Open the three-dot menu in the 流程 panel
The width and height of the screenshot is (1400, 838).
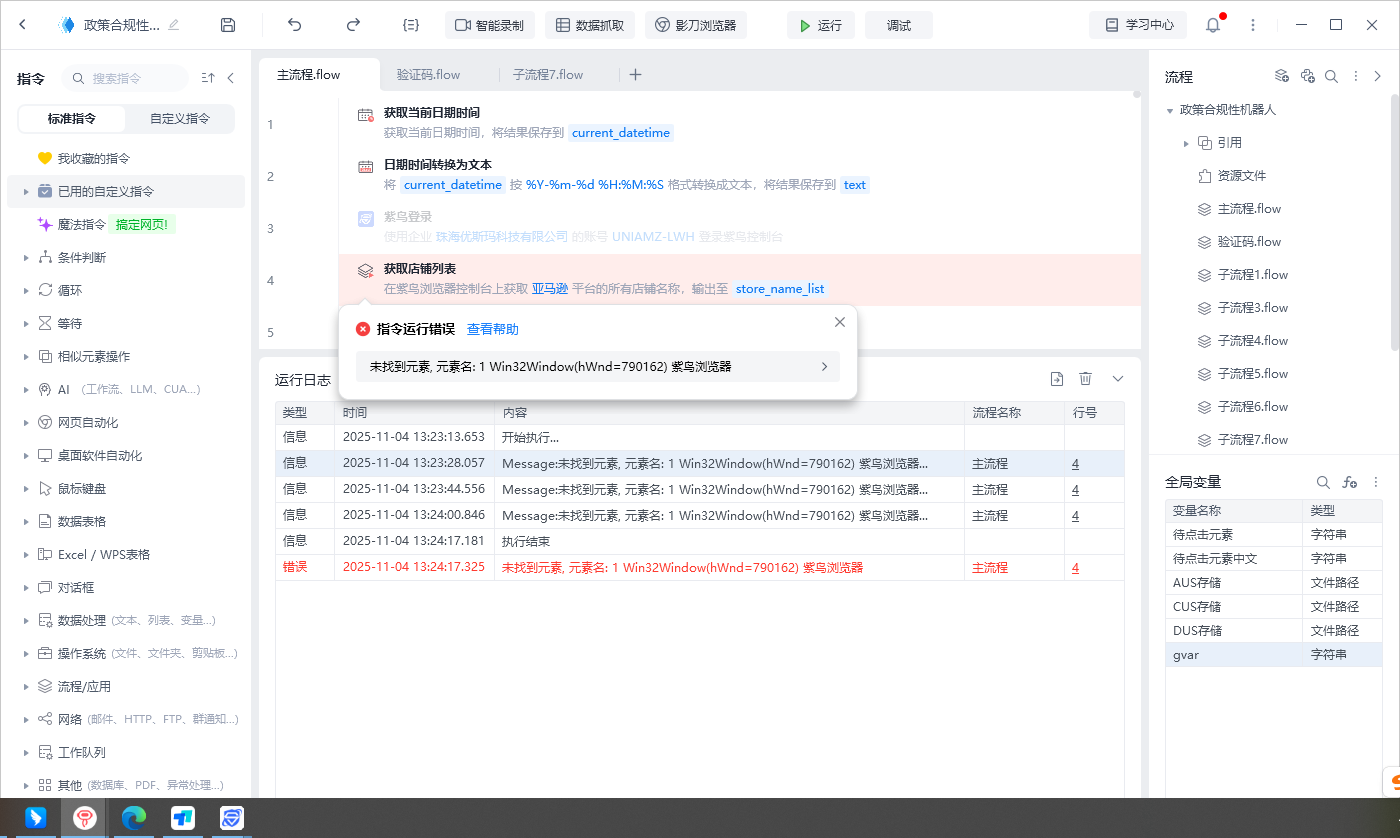pos(1356,76)
